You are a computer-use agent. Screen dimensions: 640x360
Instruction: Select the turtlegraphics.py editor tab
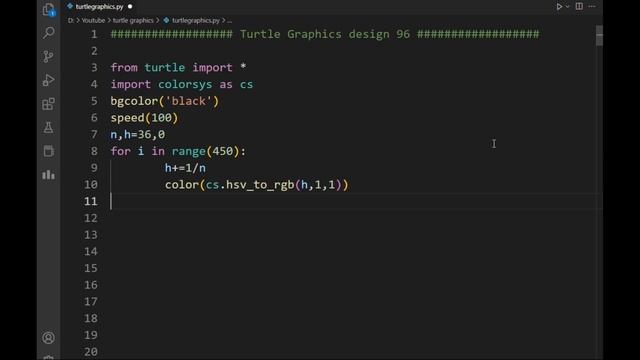100,7
